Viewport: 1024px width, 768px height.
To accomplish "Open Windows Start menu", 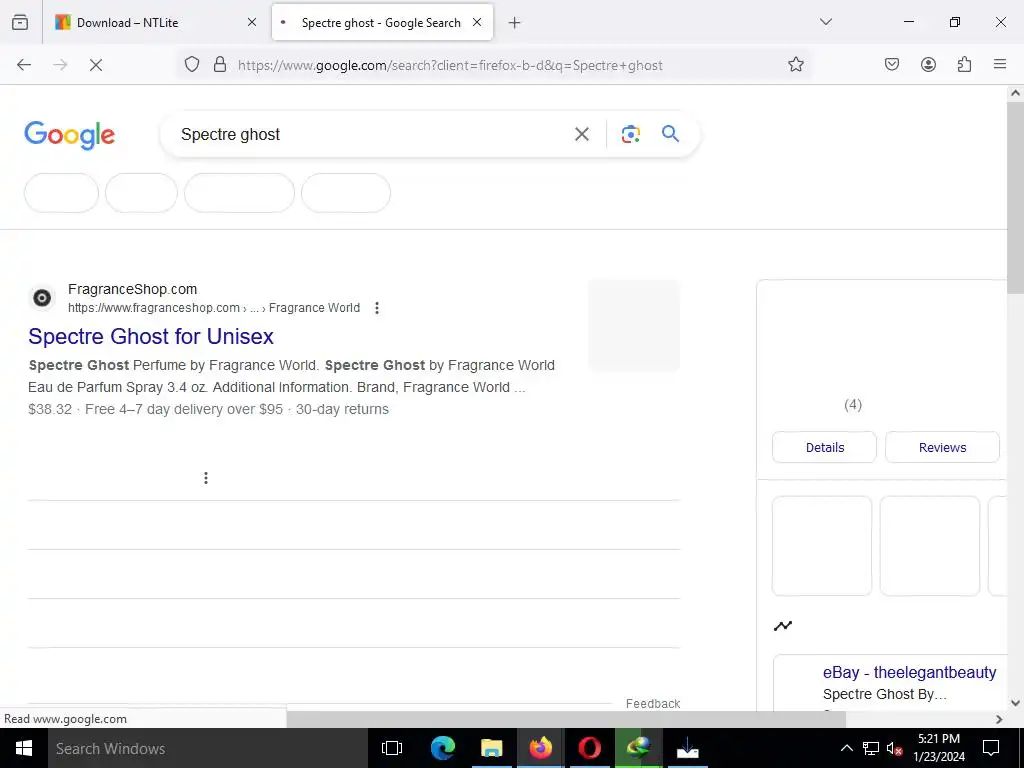I will click(24, 748).
